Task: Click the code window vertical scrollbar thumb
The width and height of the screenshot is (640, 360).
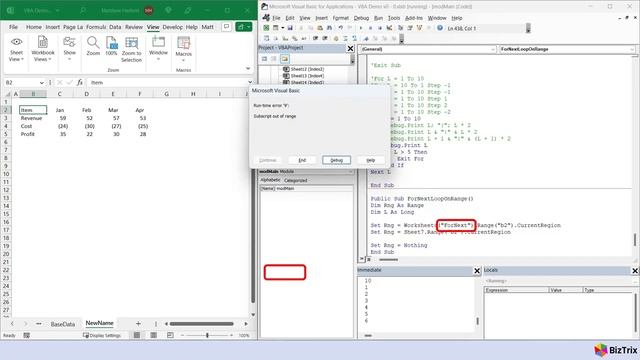Action: [635, 240]
